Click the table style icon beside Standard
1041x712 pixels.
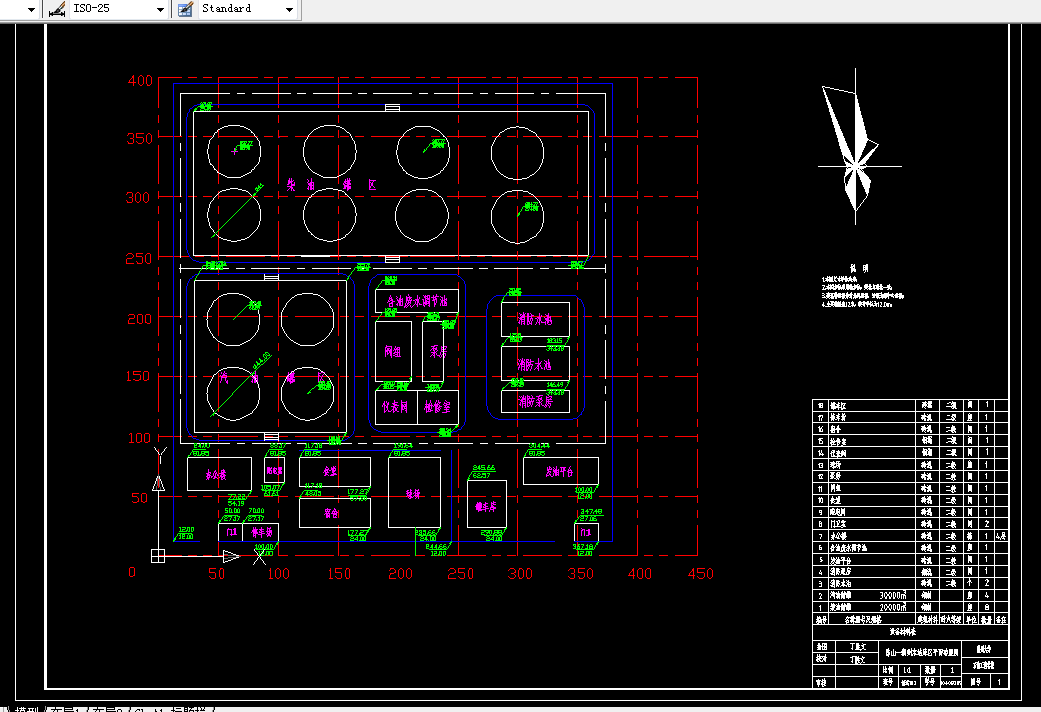(185, 9)
